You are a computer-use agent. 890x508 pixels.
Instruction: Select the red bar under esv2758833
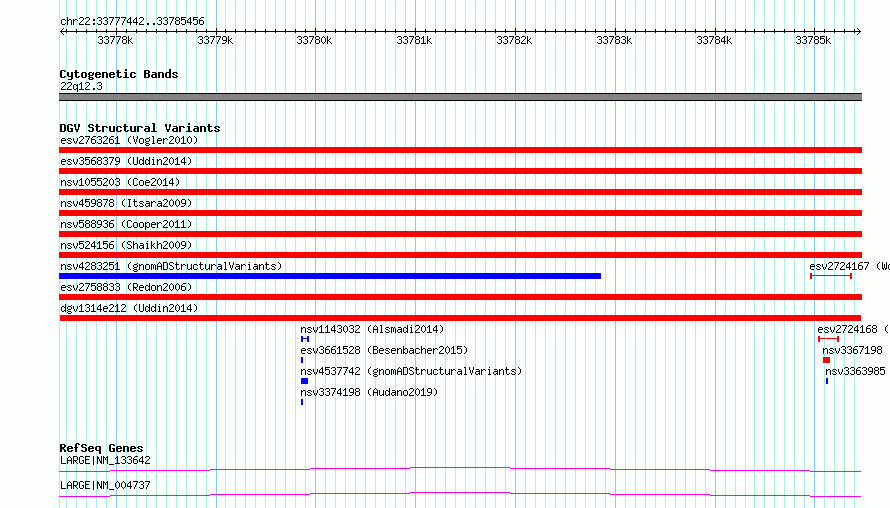[460, 297]
